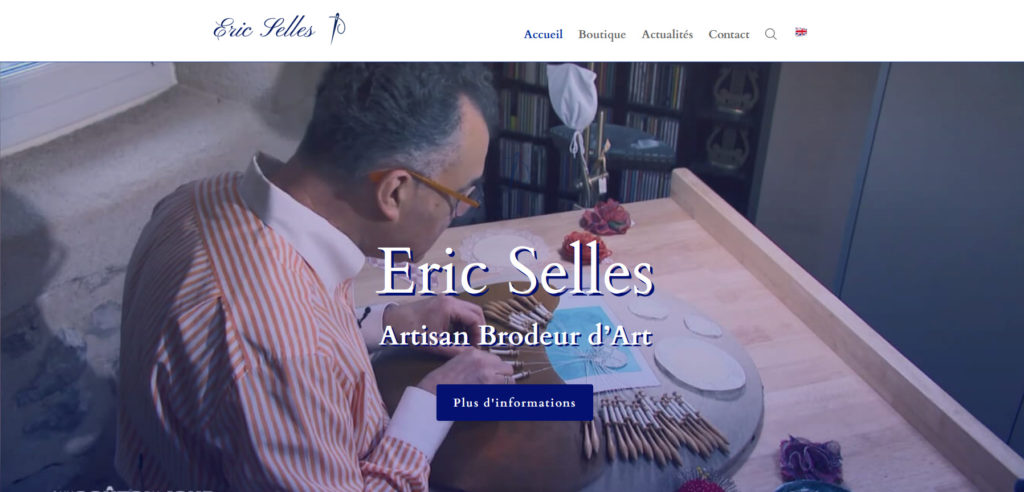Switch language with the UK flag icon
The width and height of the screenshot is (1024, 492).
(801, 32)
